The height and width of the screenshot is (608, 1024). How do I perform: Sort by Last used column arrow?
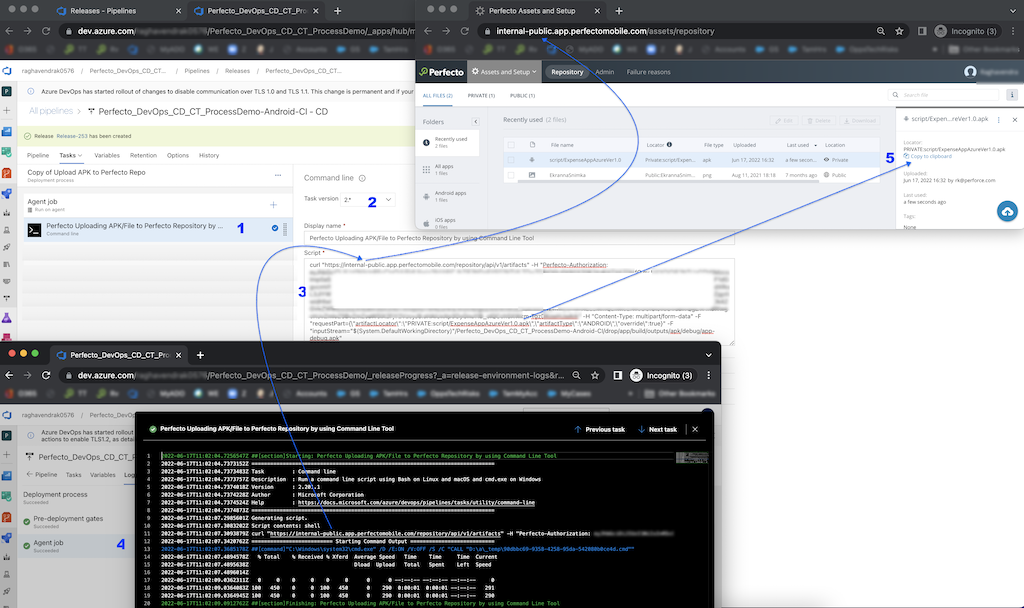(x=815, y=145)
